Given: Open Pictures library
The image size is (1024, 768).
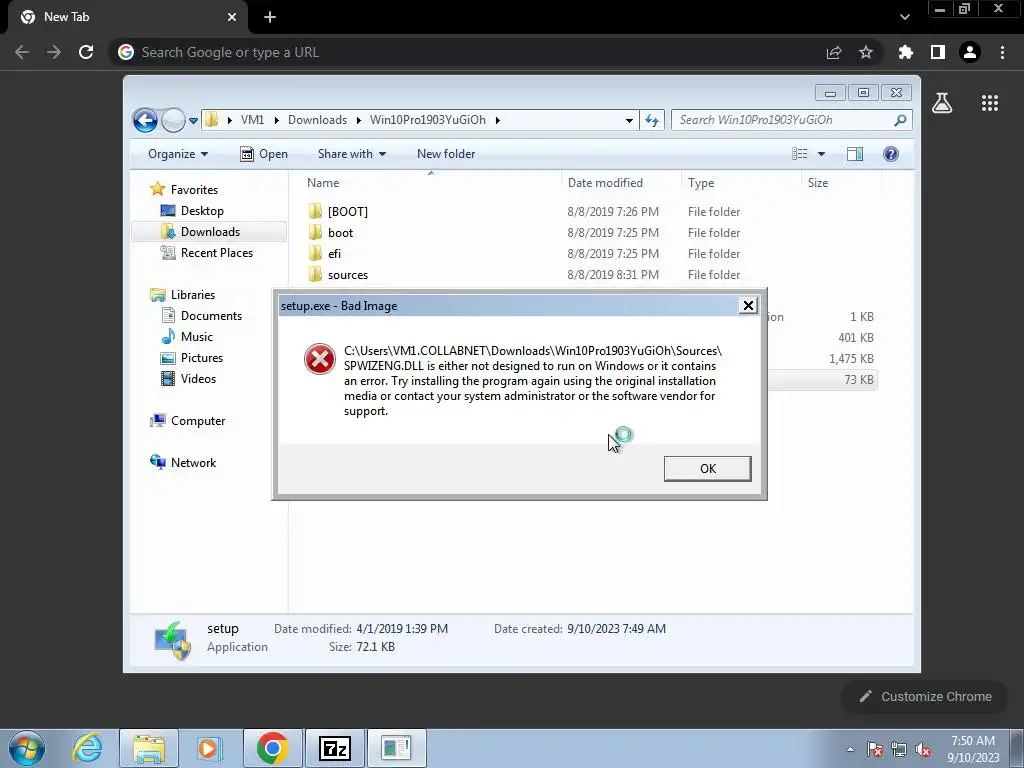Looking at the screenshot, I should pos(202,358).
